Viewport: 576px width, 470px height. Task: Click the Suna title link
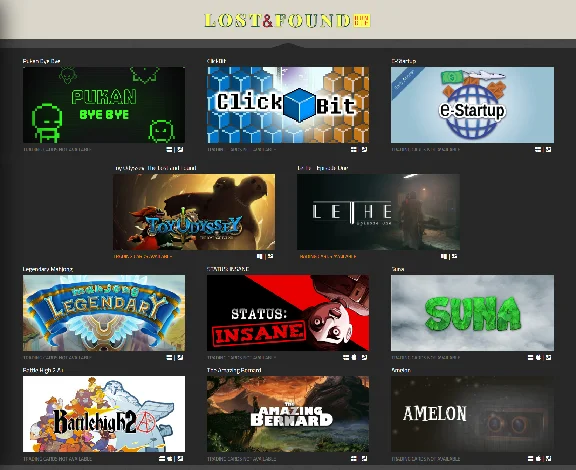(398, 269)
